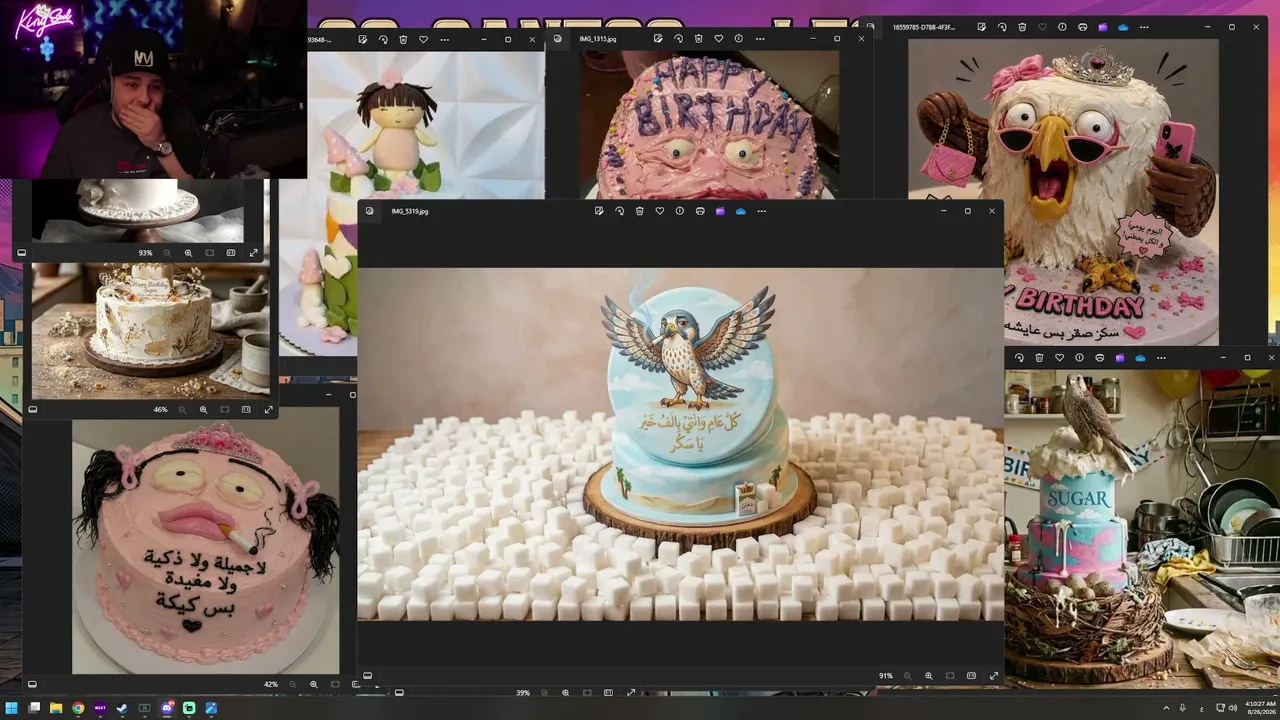Open the See more menu in IMG_5319.jpg window

(762, 211)
